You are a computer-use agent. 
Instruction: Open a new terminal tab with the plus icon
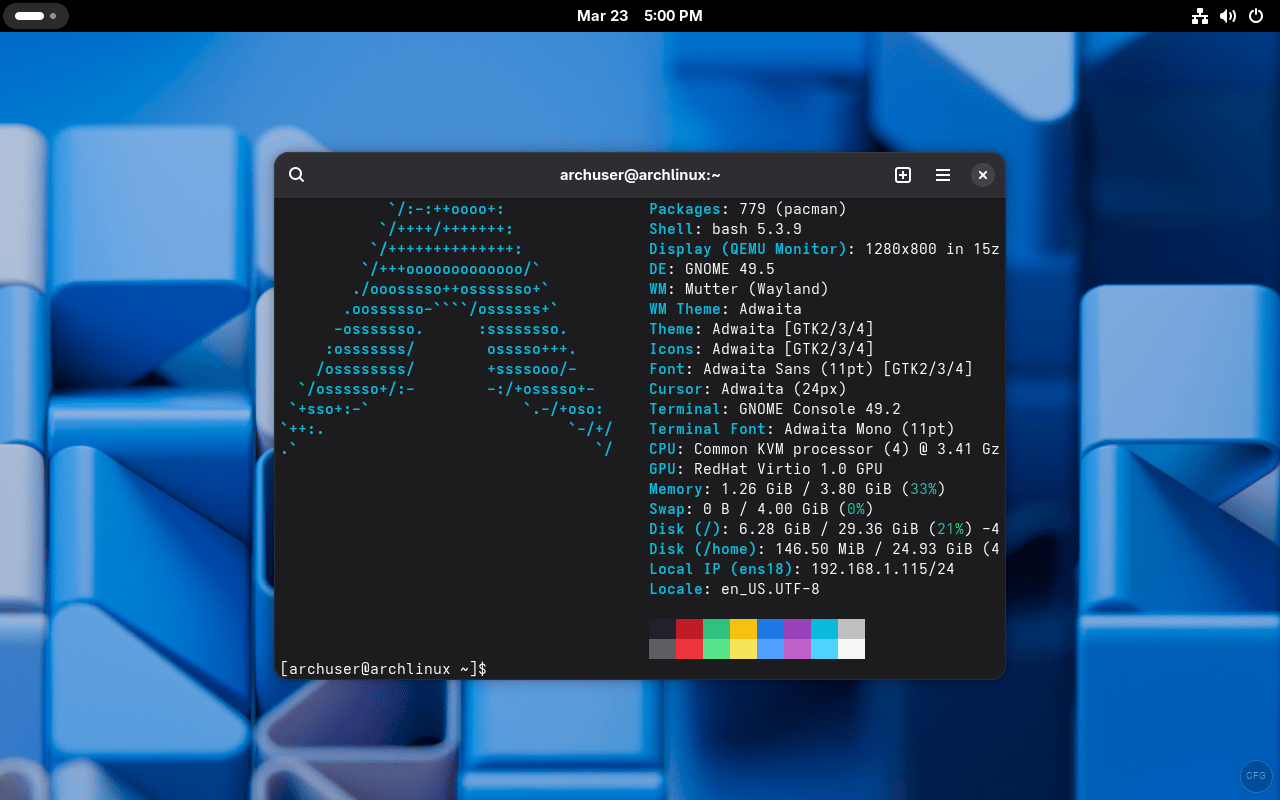(x=902, y=174)
